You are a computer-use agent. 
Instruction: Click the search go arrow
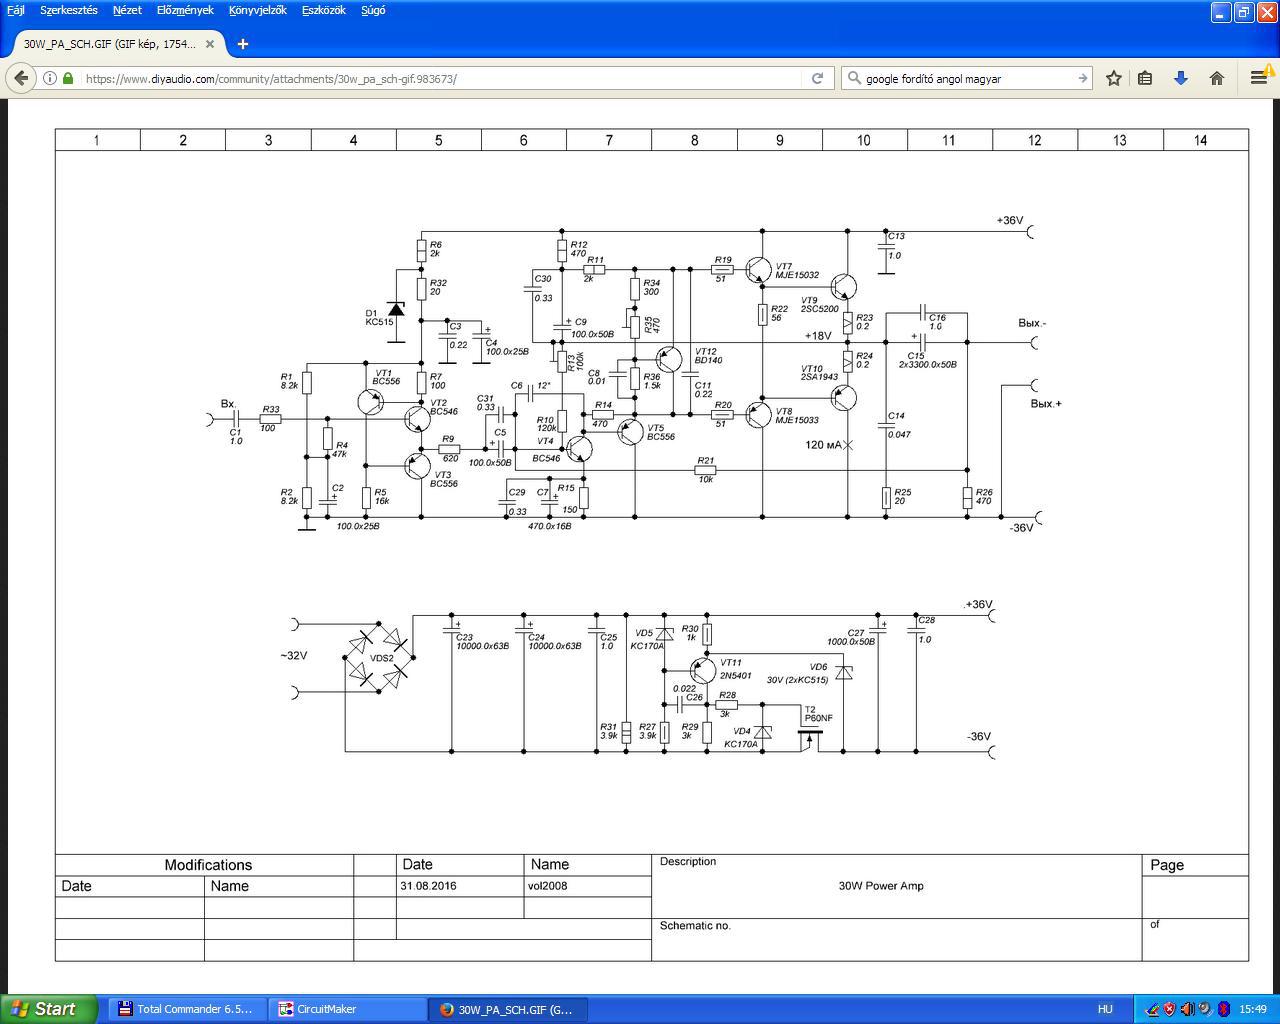[1082, 78]
